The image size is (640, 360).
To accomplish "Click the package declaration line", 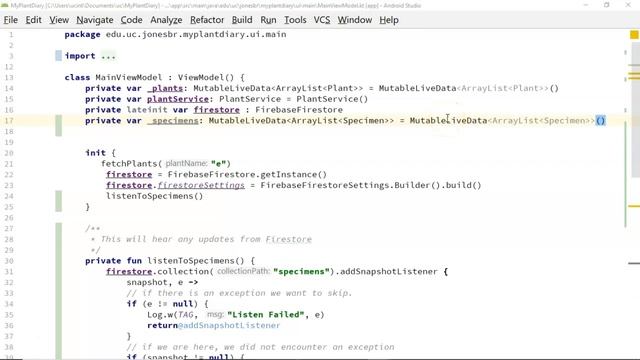I will tap(175, 35).
